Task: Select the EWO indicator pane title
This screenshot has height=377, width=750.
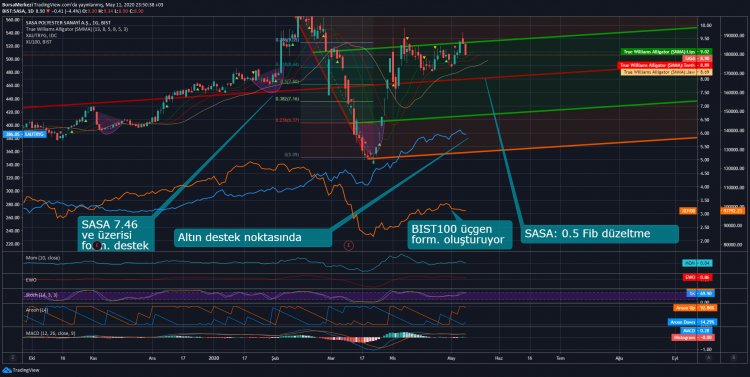Action: click(31, 280)
